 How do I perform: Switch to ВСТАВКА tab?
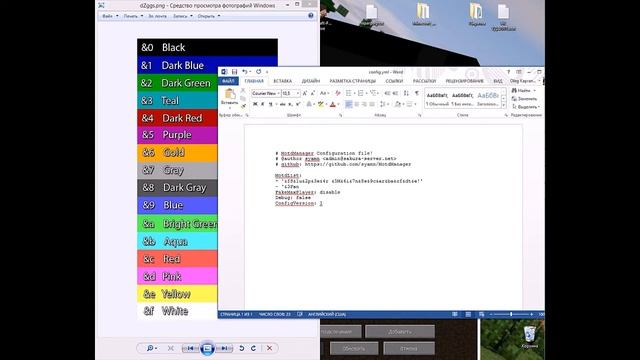[282, 81]
